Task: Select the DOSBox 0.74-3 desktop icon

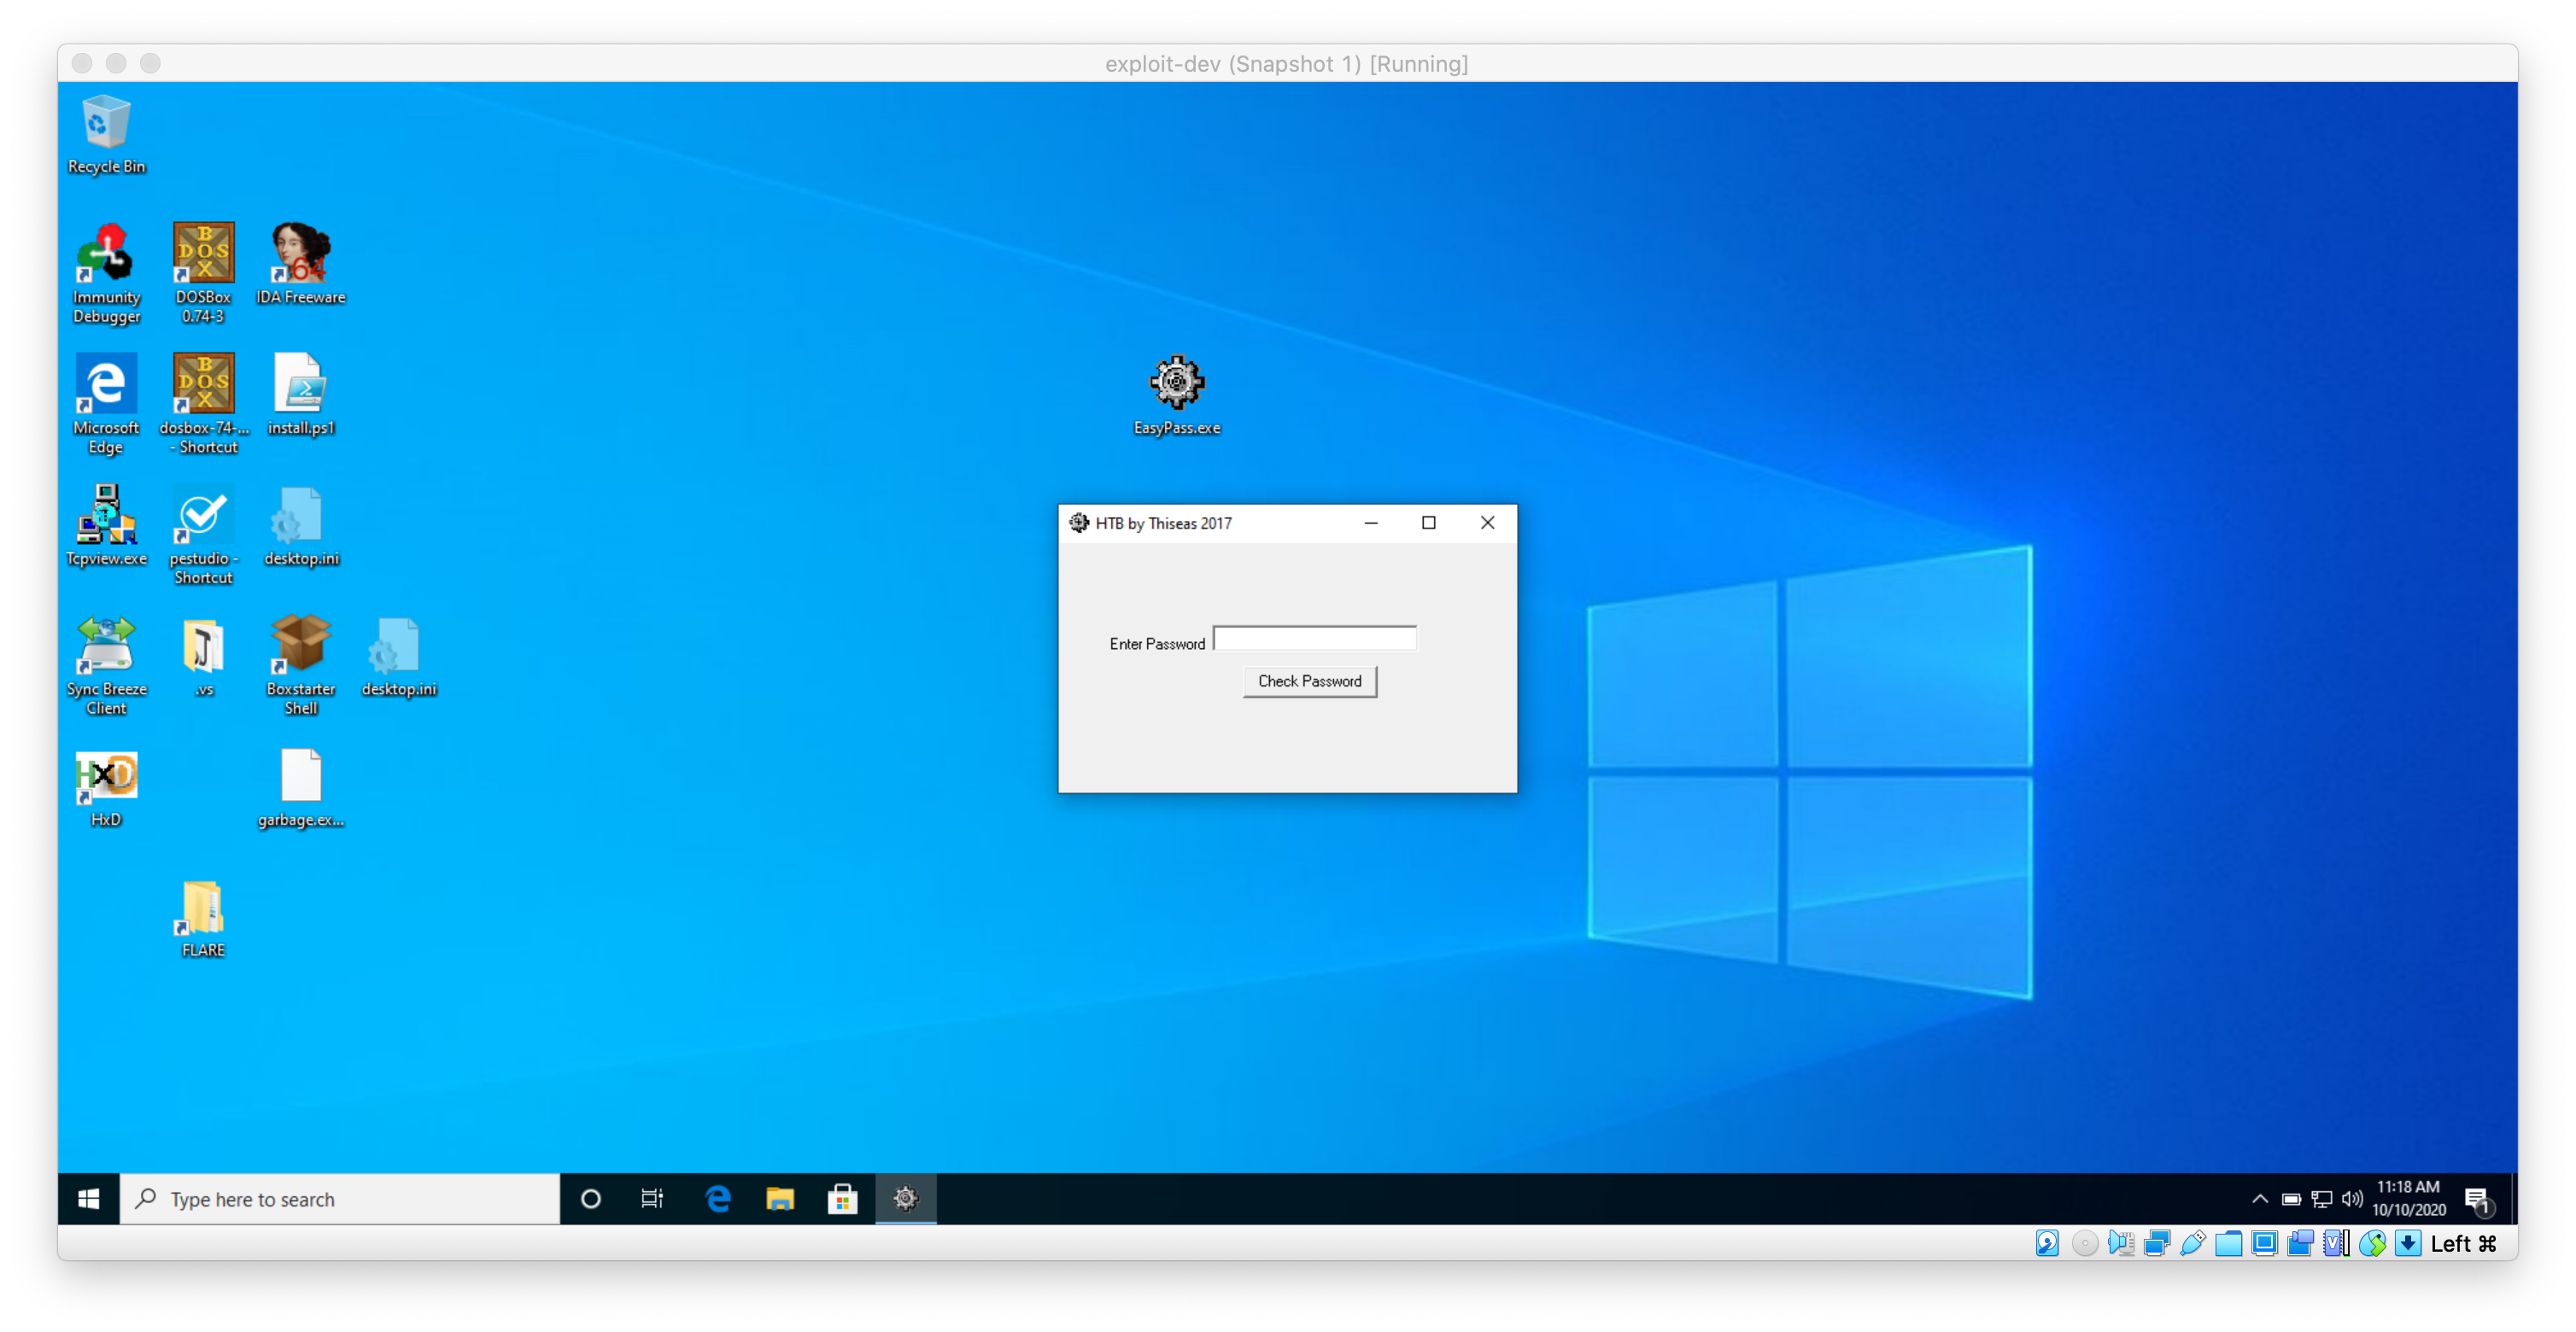Action: pyautogui.click(x=203, y=272)
